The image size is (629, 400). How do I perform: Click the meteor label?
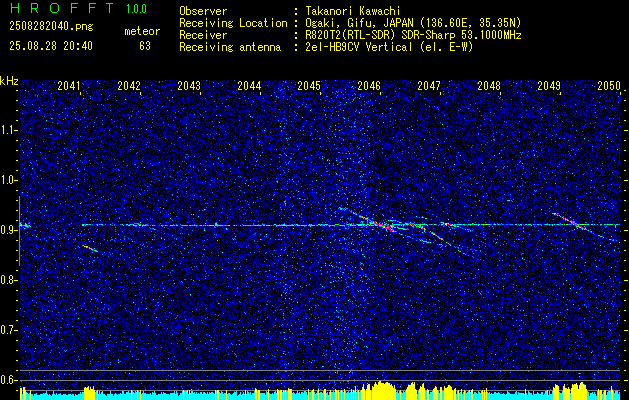click(142, 31)
